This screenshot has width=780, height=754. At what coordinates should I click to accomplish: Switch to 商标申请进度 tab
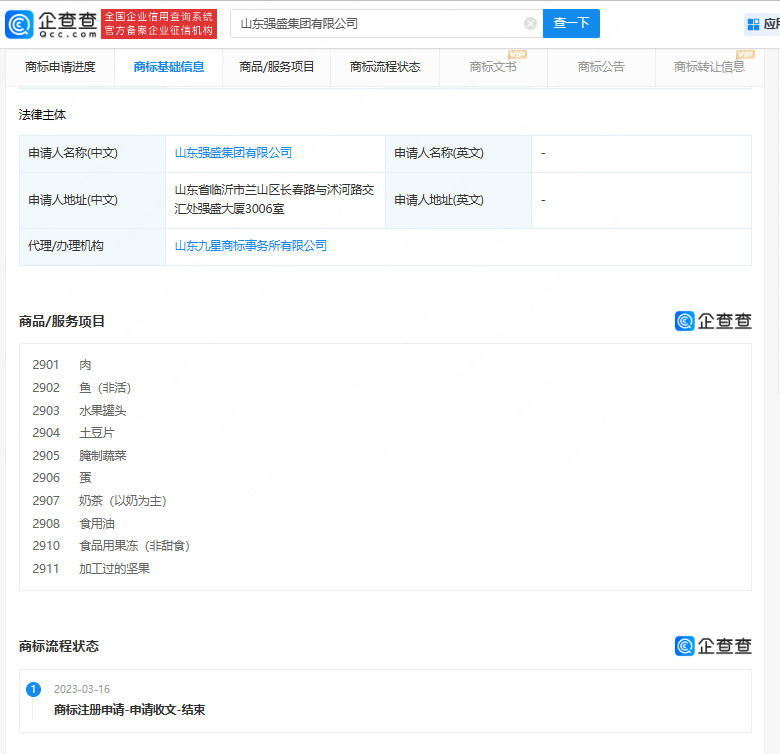(60, 67)
